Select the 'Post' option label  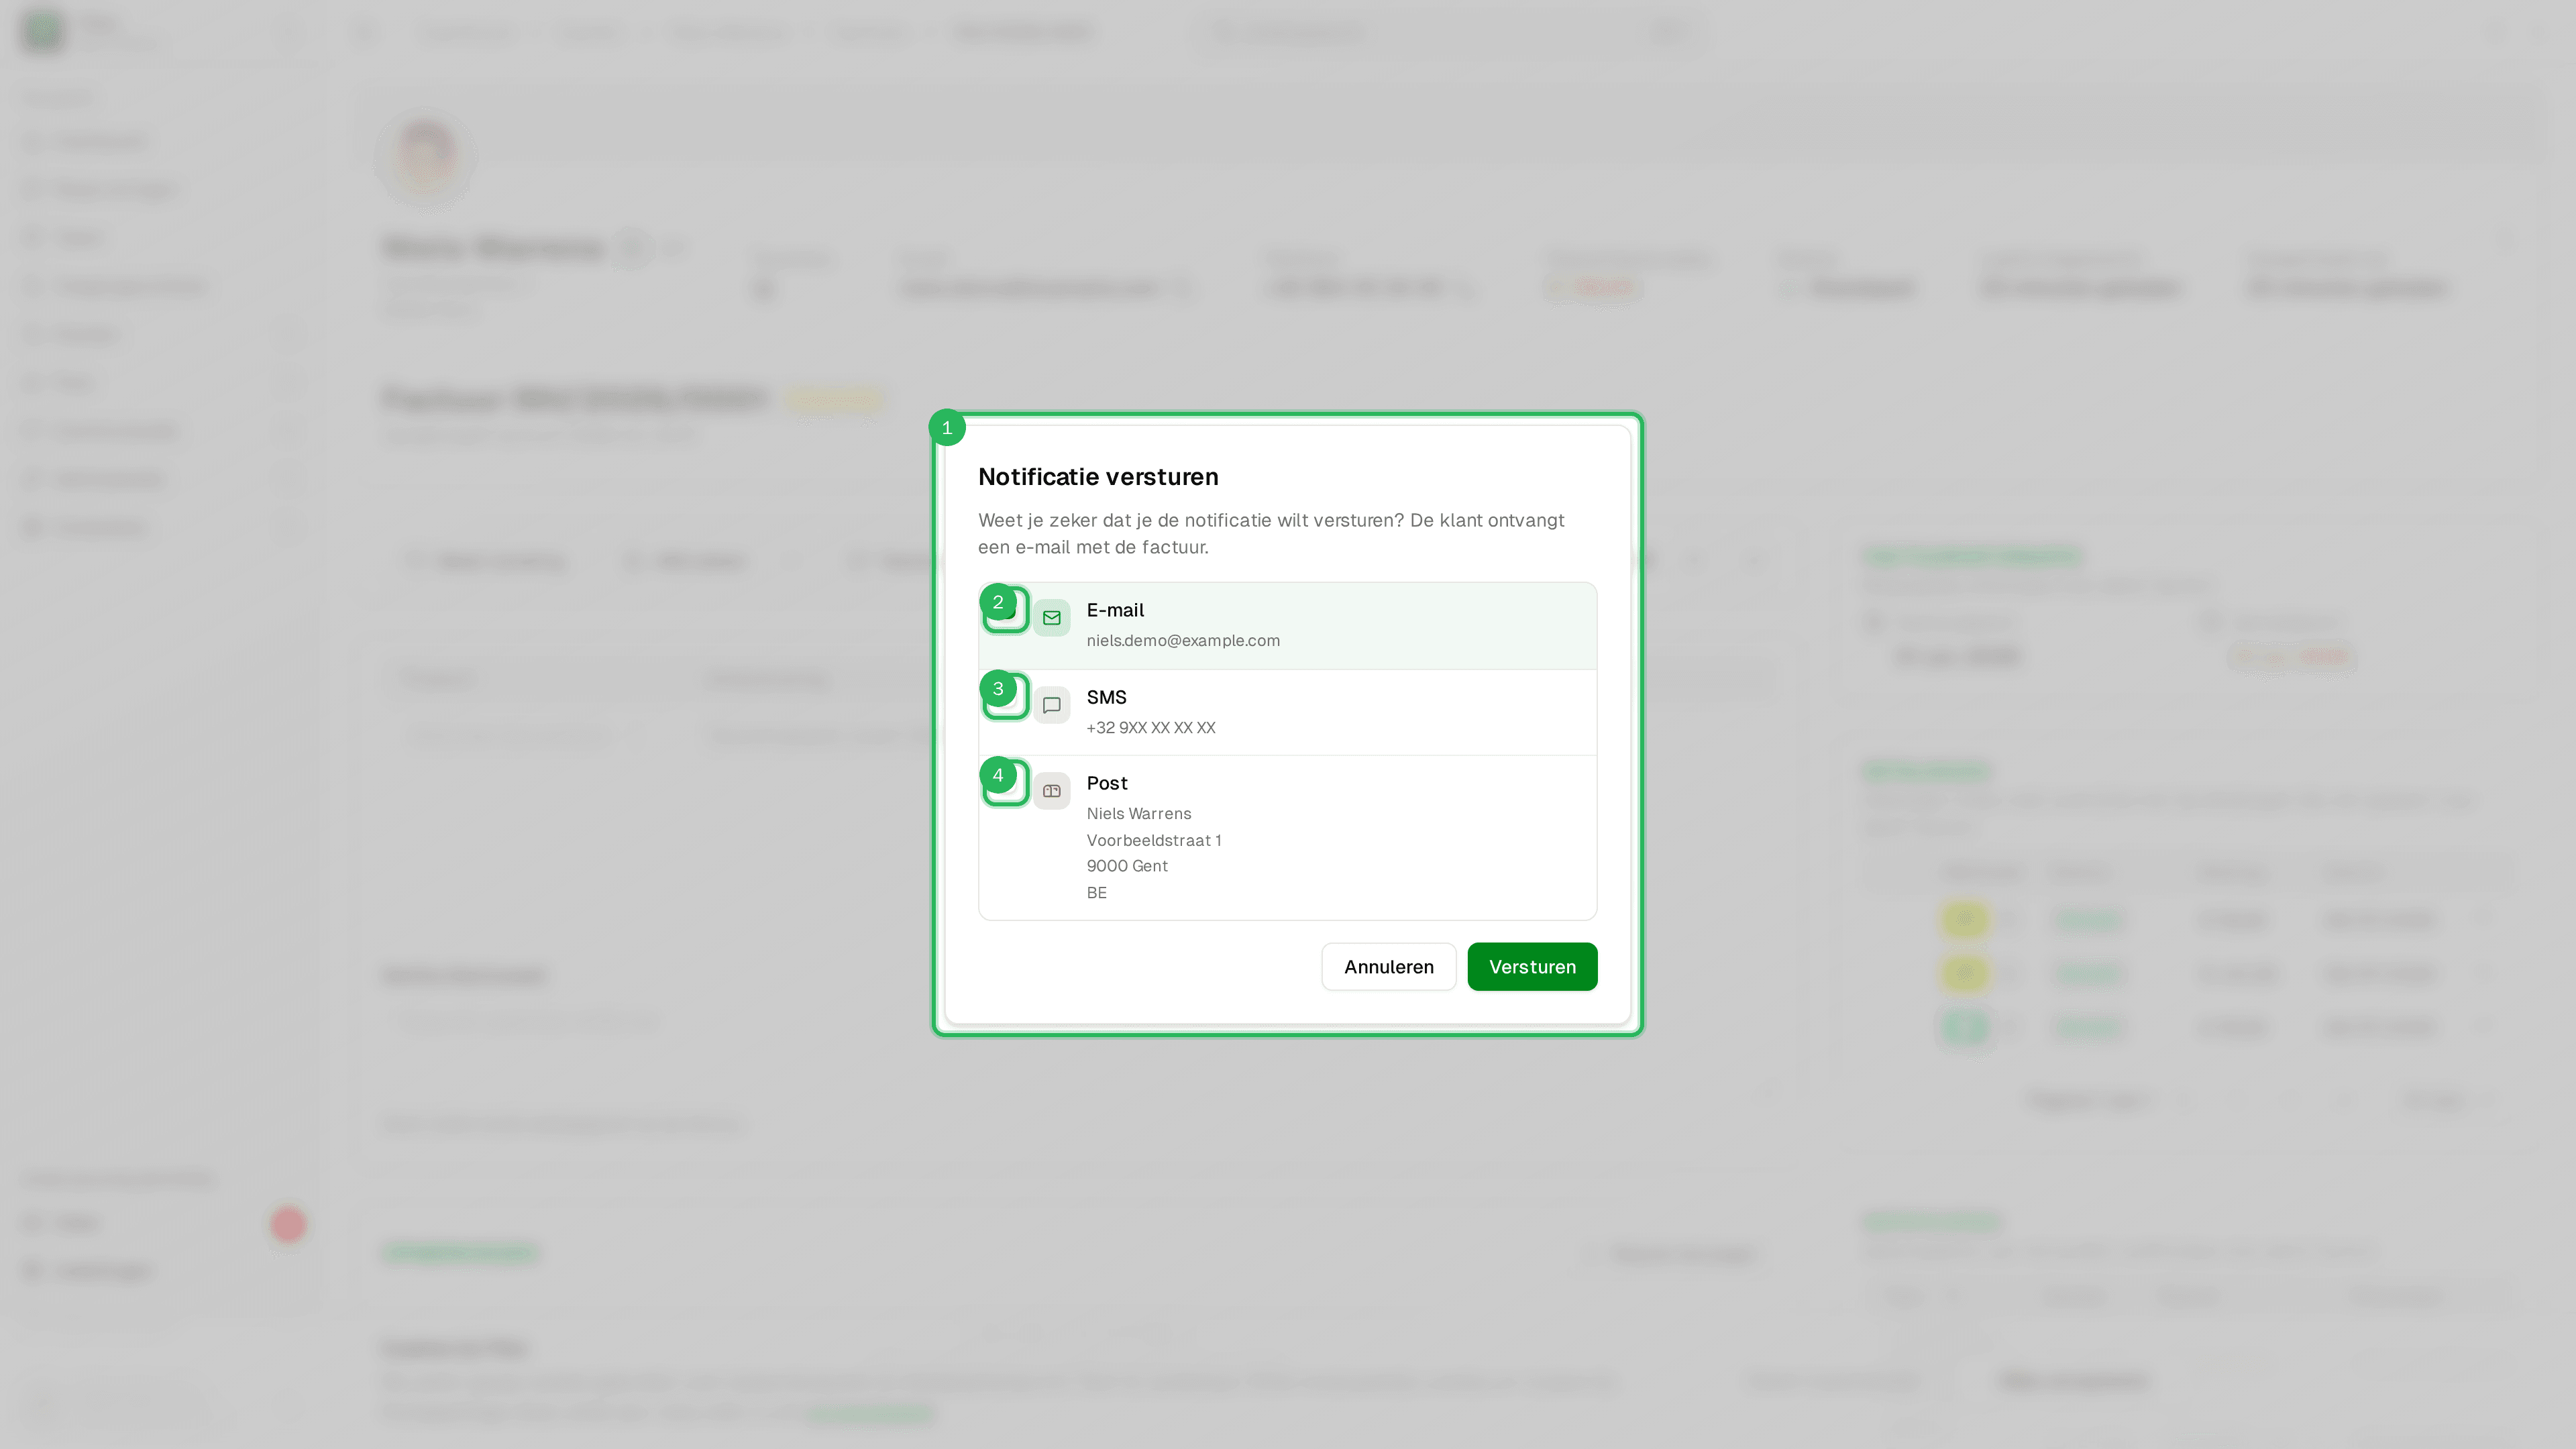1107,783
